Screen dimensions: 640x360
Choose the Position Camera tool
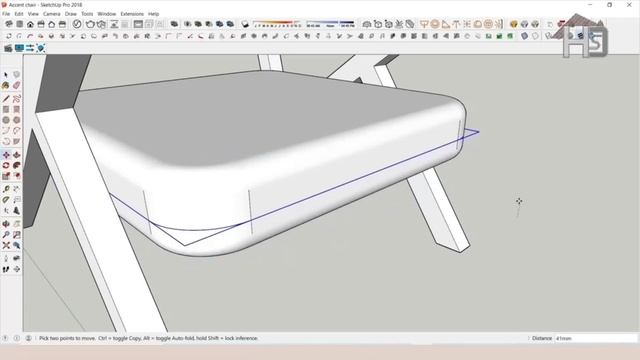pyautogui.click(x=6, y=258)
